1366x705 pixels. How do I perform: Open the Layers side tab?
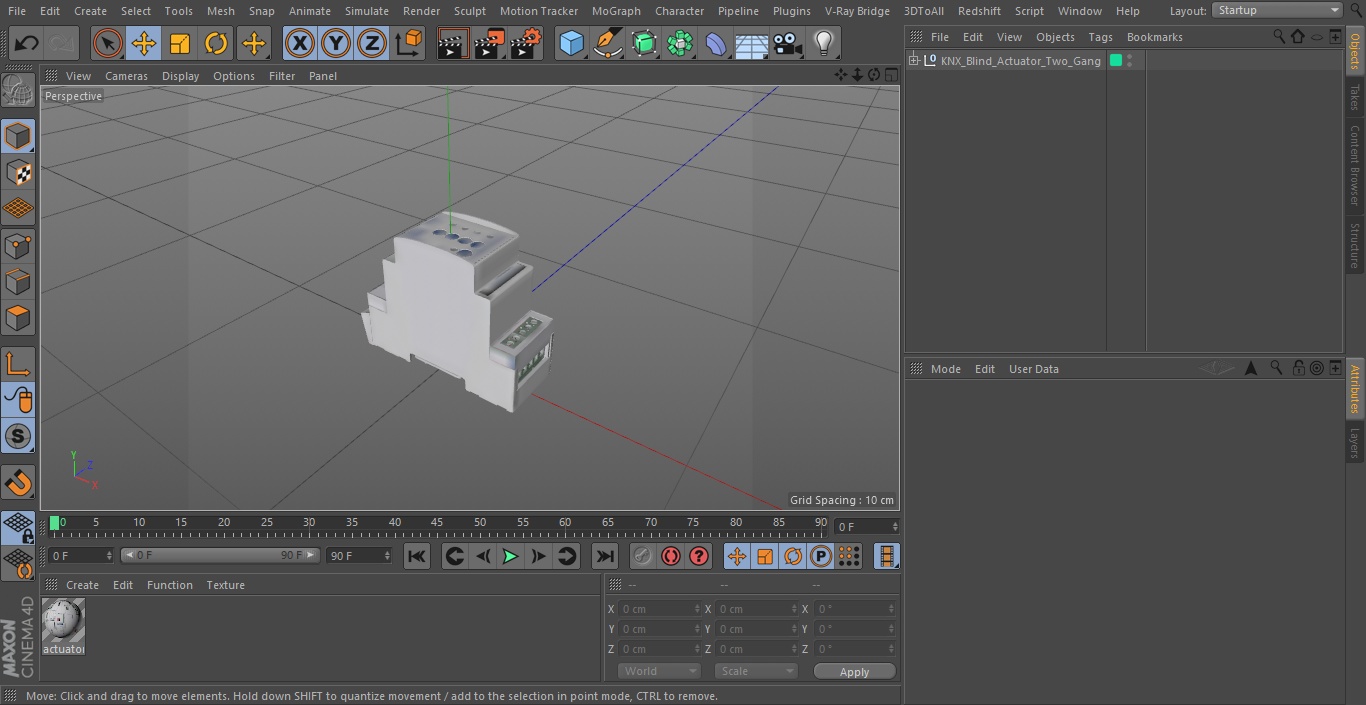[x=1355, y=443]
